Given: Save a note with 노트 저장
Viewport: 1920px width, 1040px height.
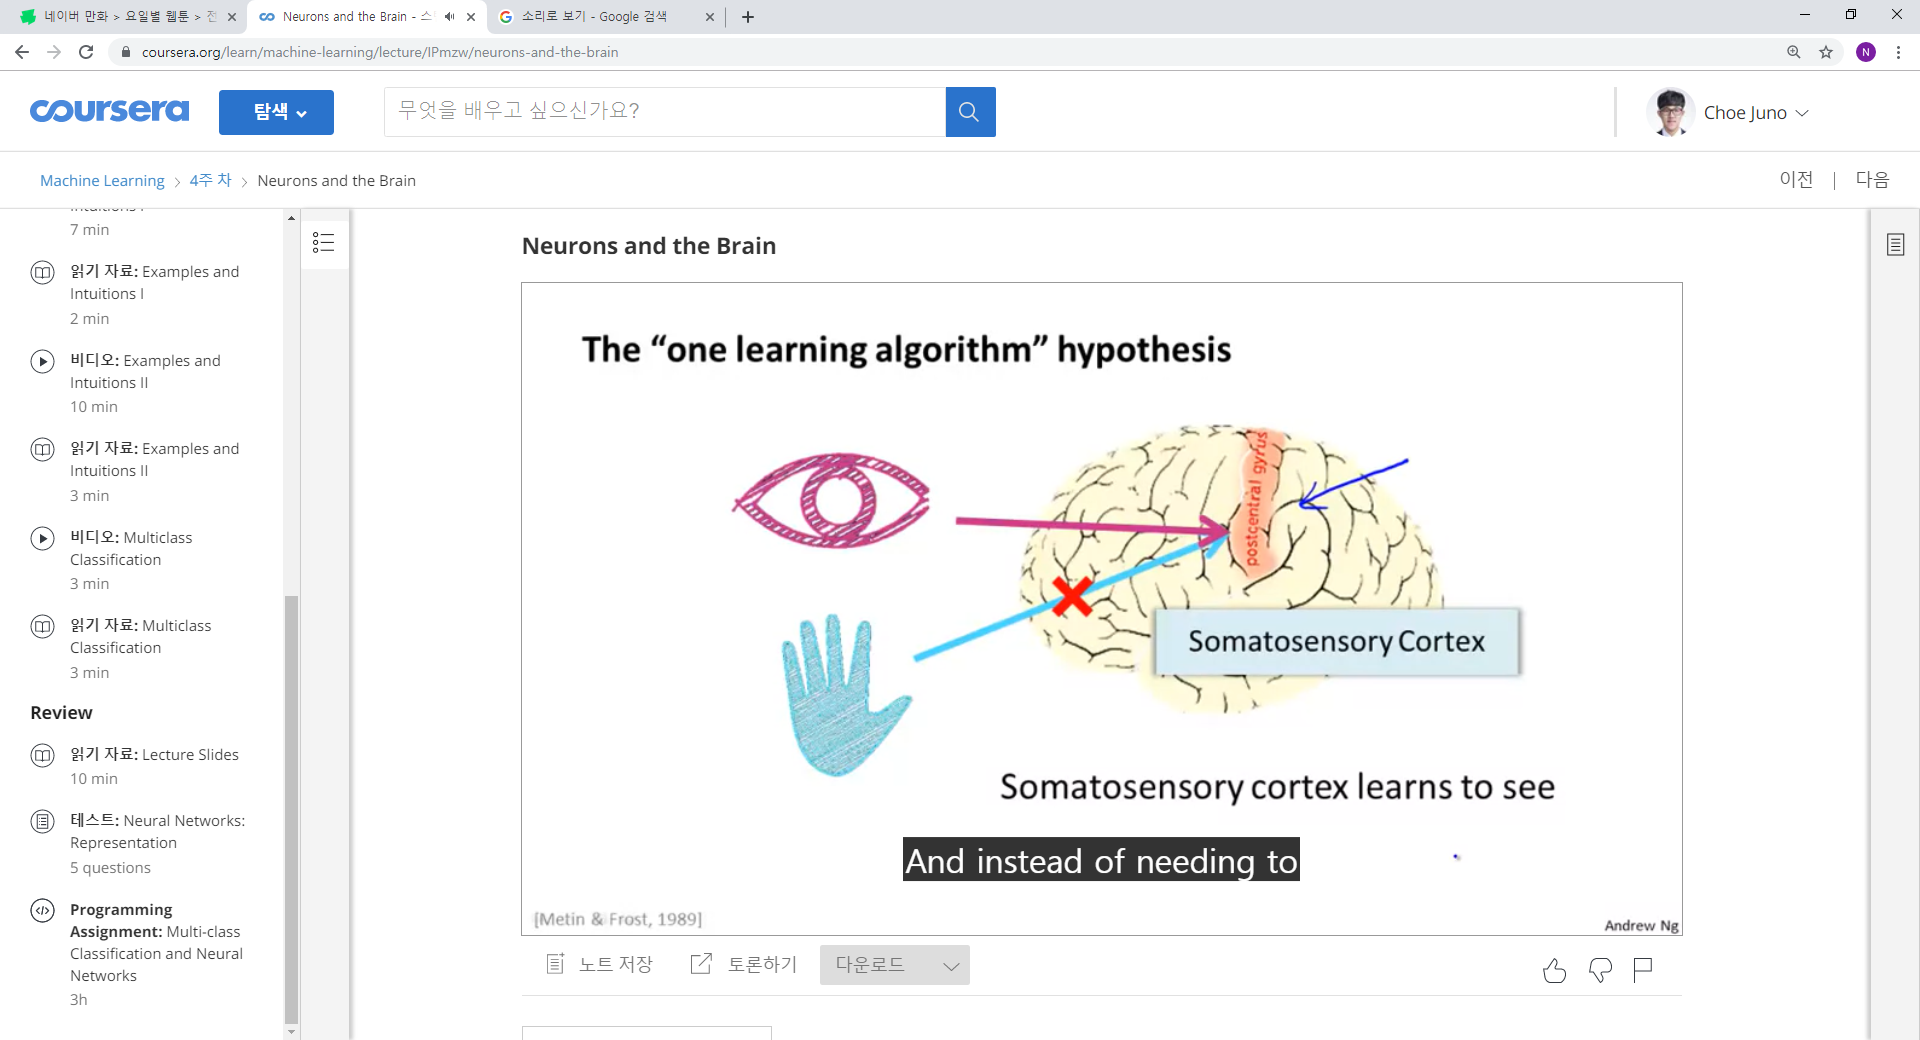Looking at the screenshot, I should [x=599, y=964].
